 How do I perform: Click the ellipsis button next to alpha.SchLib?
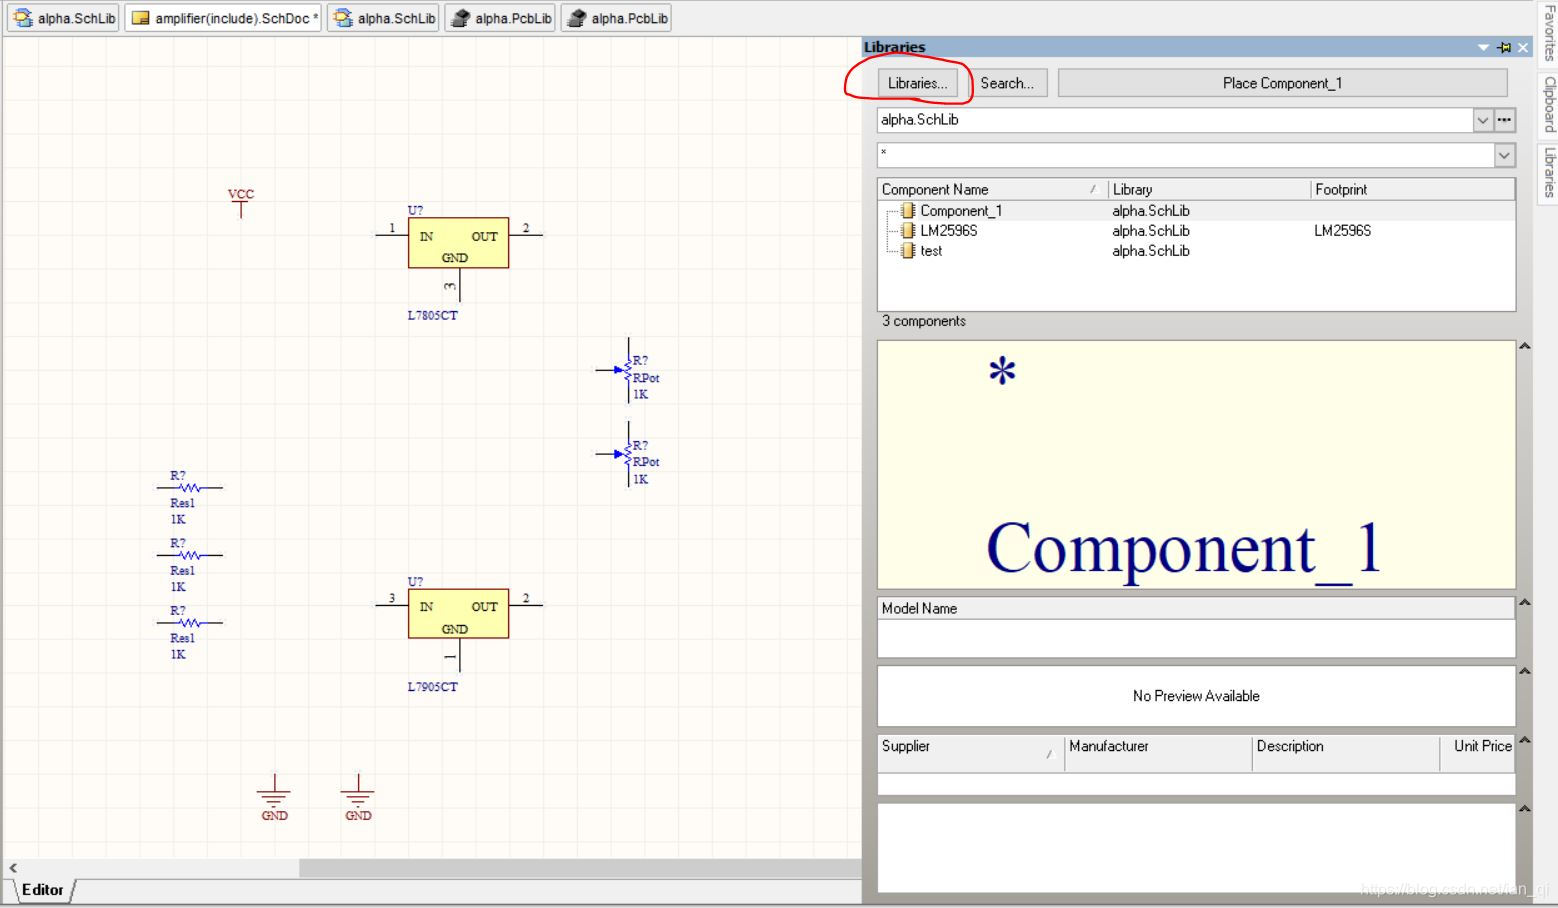(x=1504, y=120)
